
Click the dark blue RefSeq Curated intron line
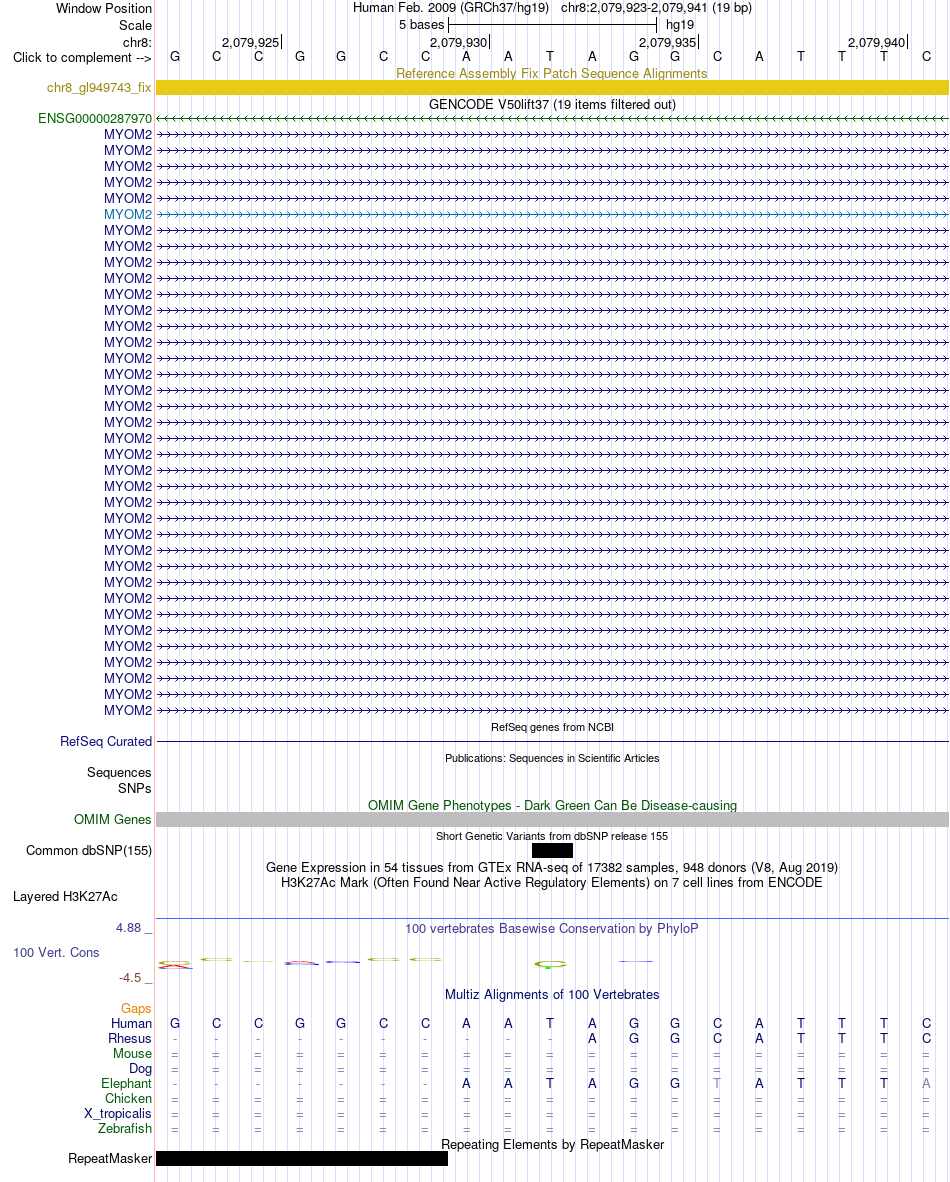click(552, 742)
